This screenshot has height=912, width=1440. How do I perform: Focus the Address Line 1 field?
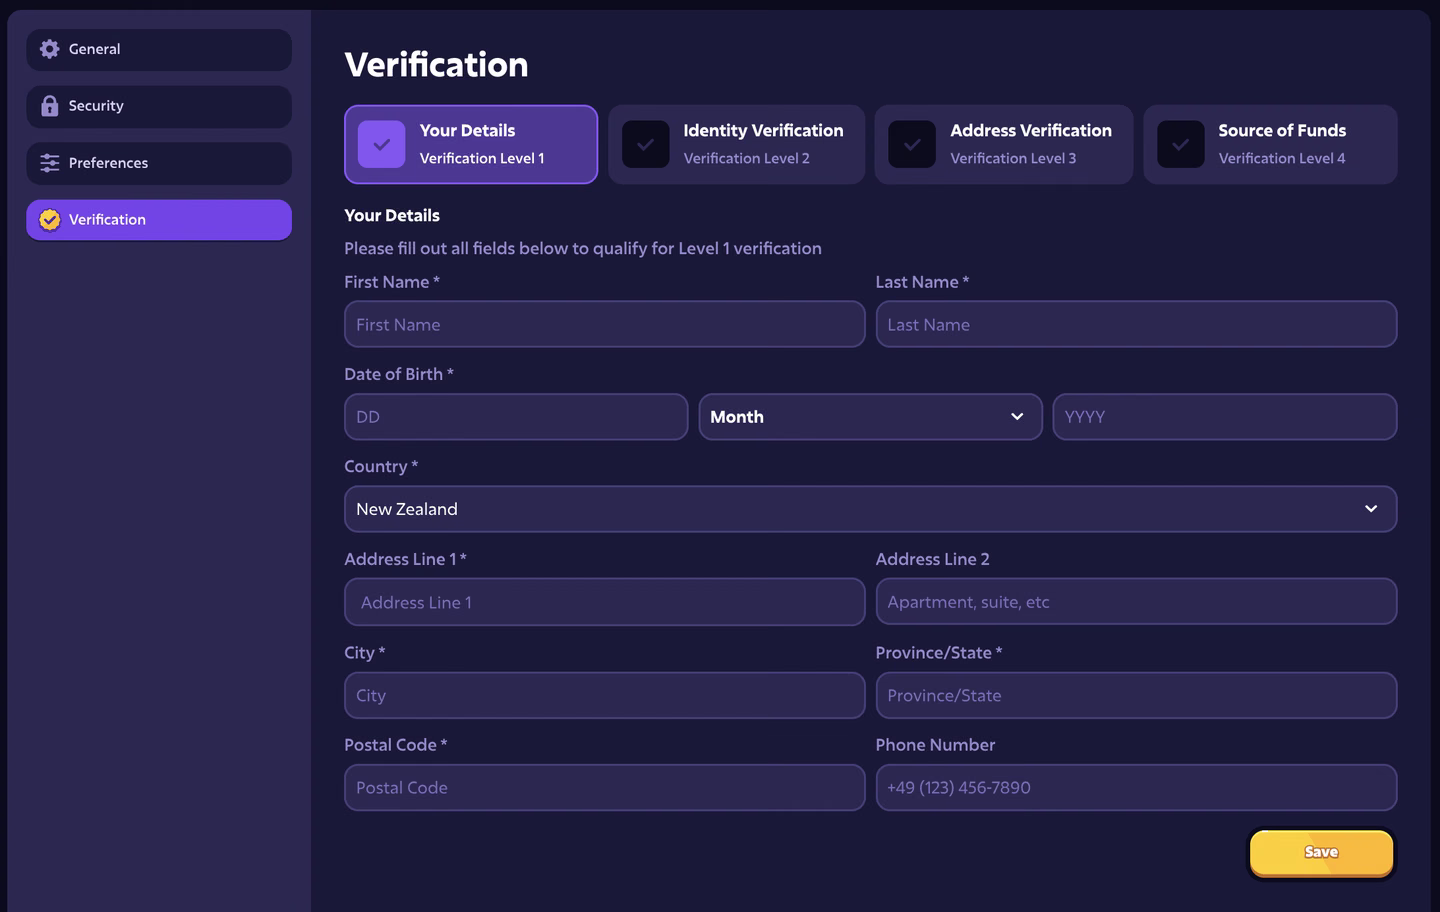click(x=604, y=602)
